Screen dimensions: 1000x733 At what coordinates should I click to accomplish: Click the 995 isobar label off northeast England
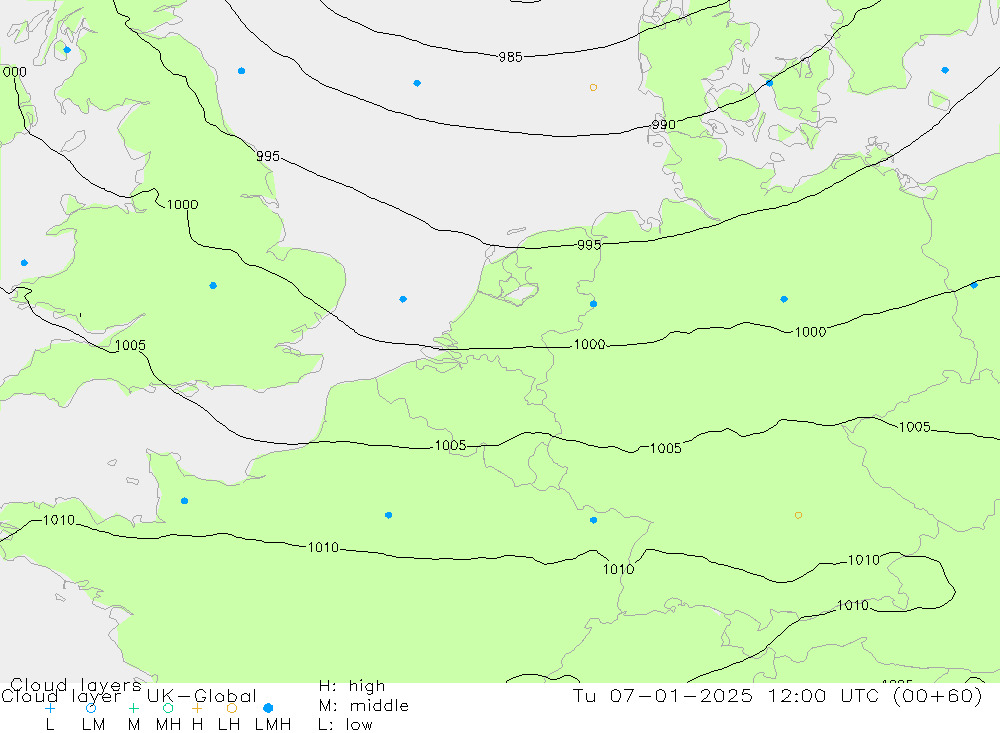268,156
